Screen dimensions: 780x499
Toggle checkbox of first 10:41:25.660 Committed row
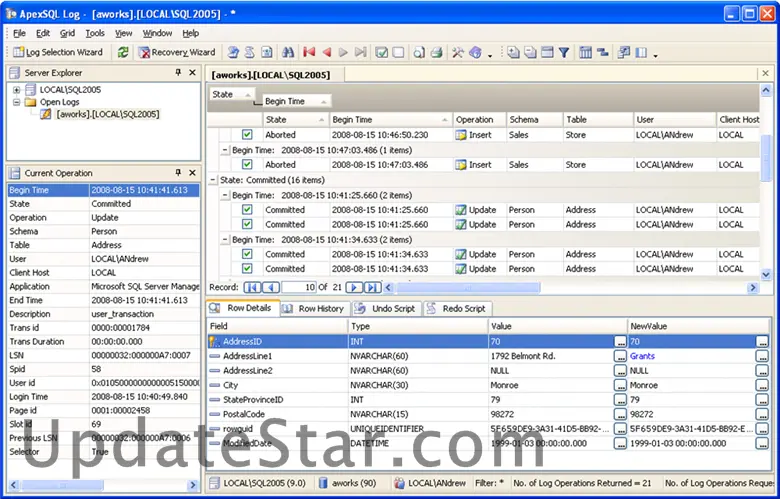[247, 209]
